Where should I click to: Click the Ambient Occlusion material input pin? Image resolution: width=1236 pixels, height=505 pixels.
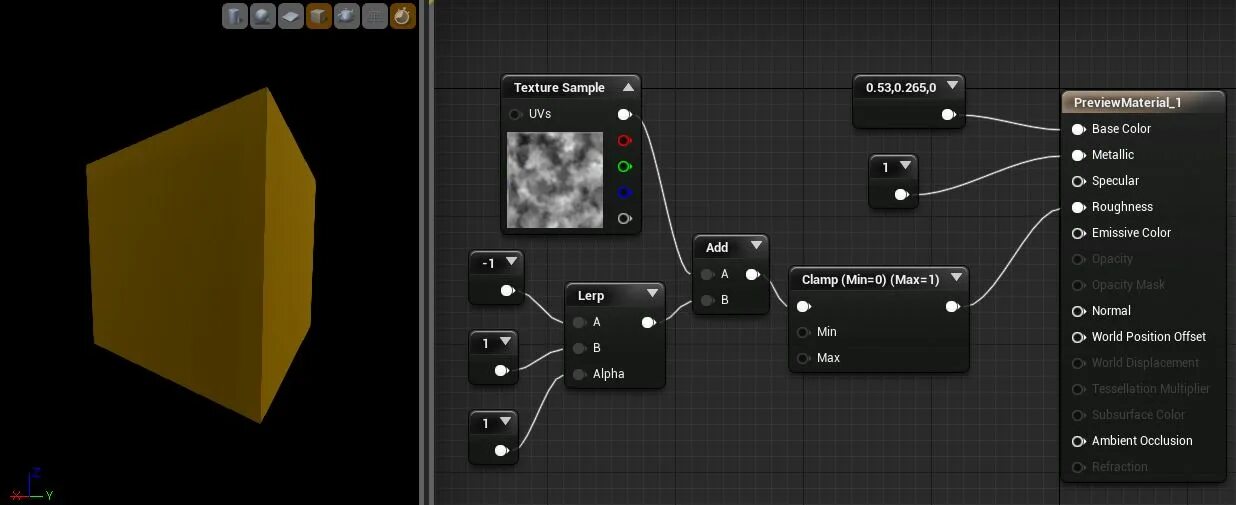(x=1079, y=441)
